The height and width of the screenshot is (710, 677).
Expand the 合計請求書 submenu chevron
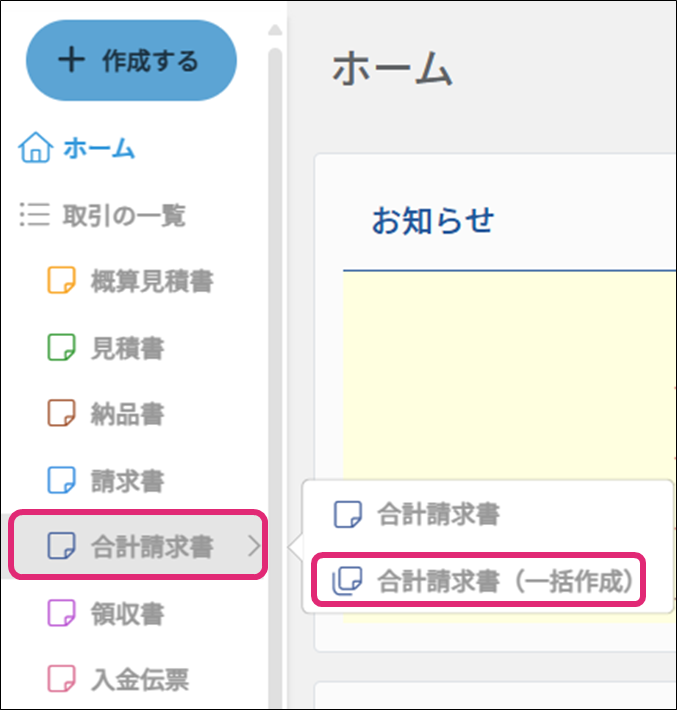pyautogui.click(x=253, y=546)
